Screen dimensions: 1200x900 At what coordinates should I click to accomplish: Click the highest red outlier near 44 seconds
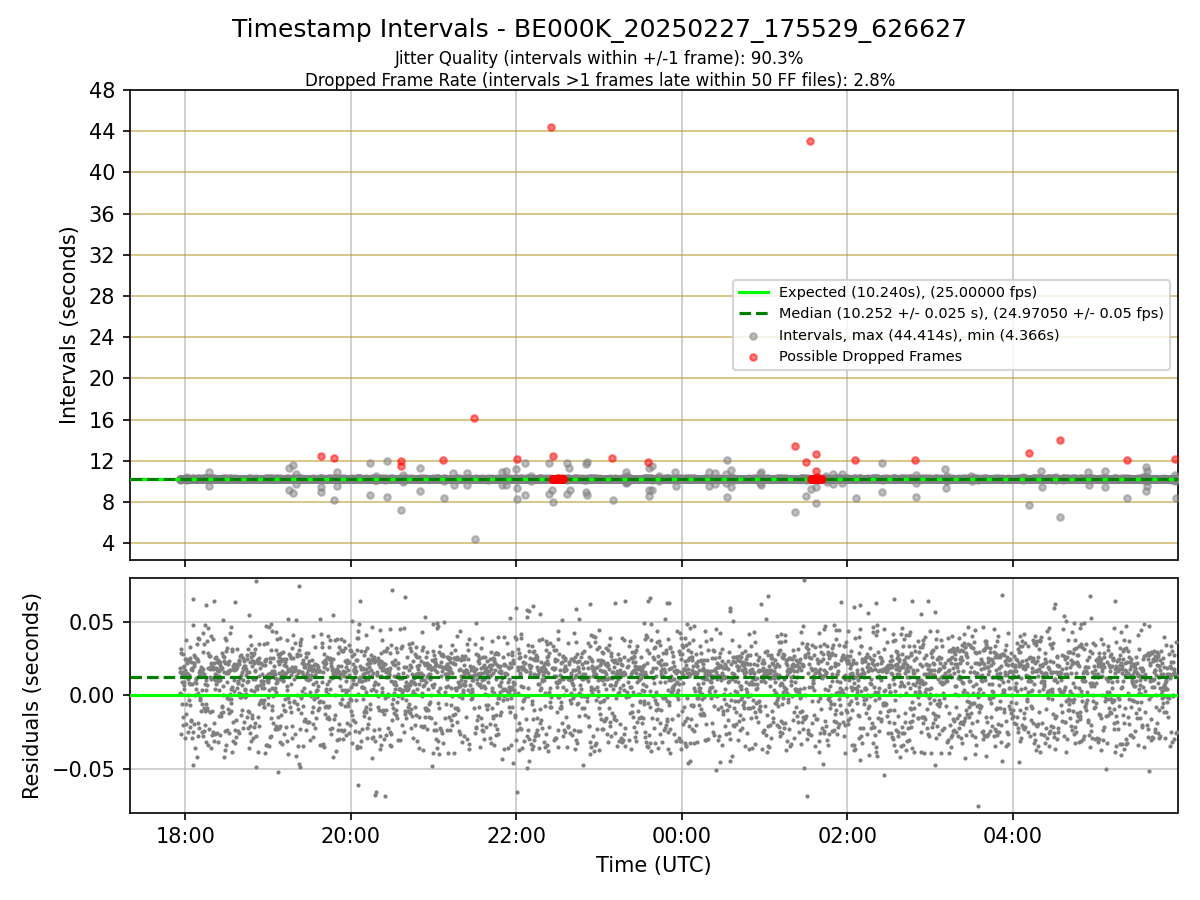(551, 127)
